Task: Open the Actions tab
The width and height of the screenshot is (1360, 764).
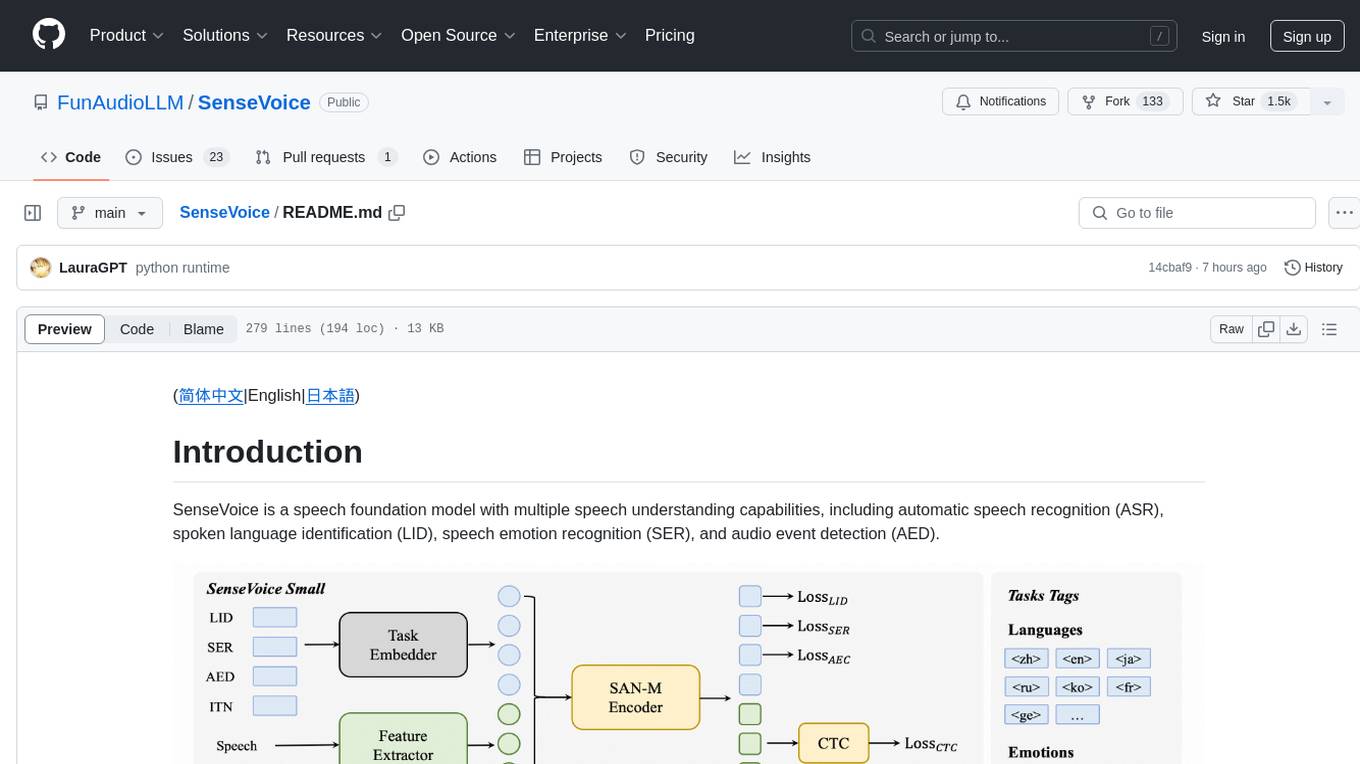Action: point(460,157)
